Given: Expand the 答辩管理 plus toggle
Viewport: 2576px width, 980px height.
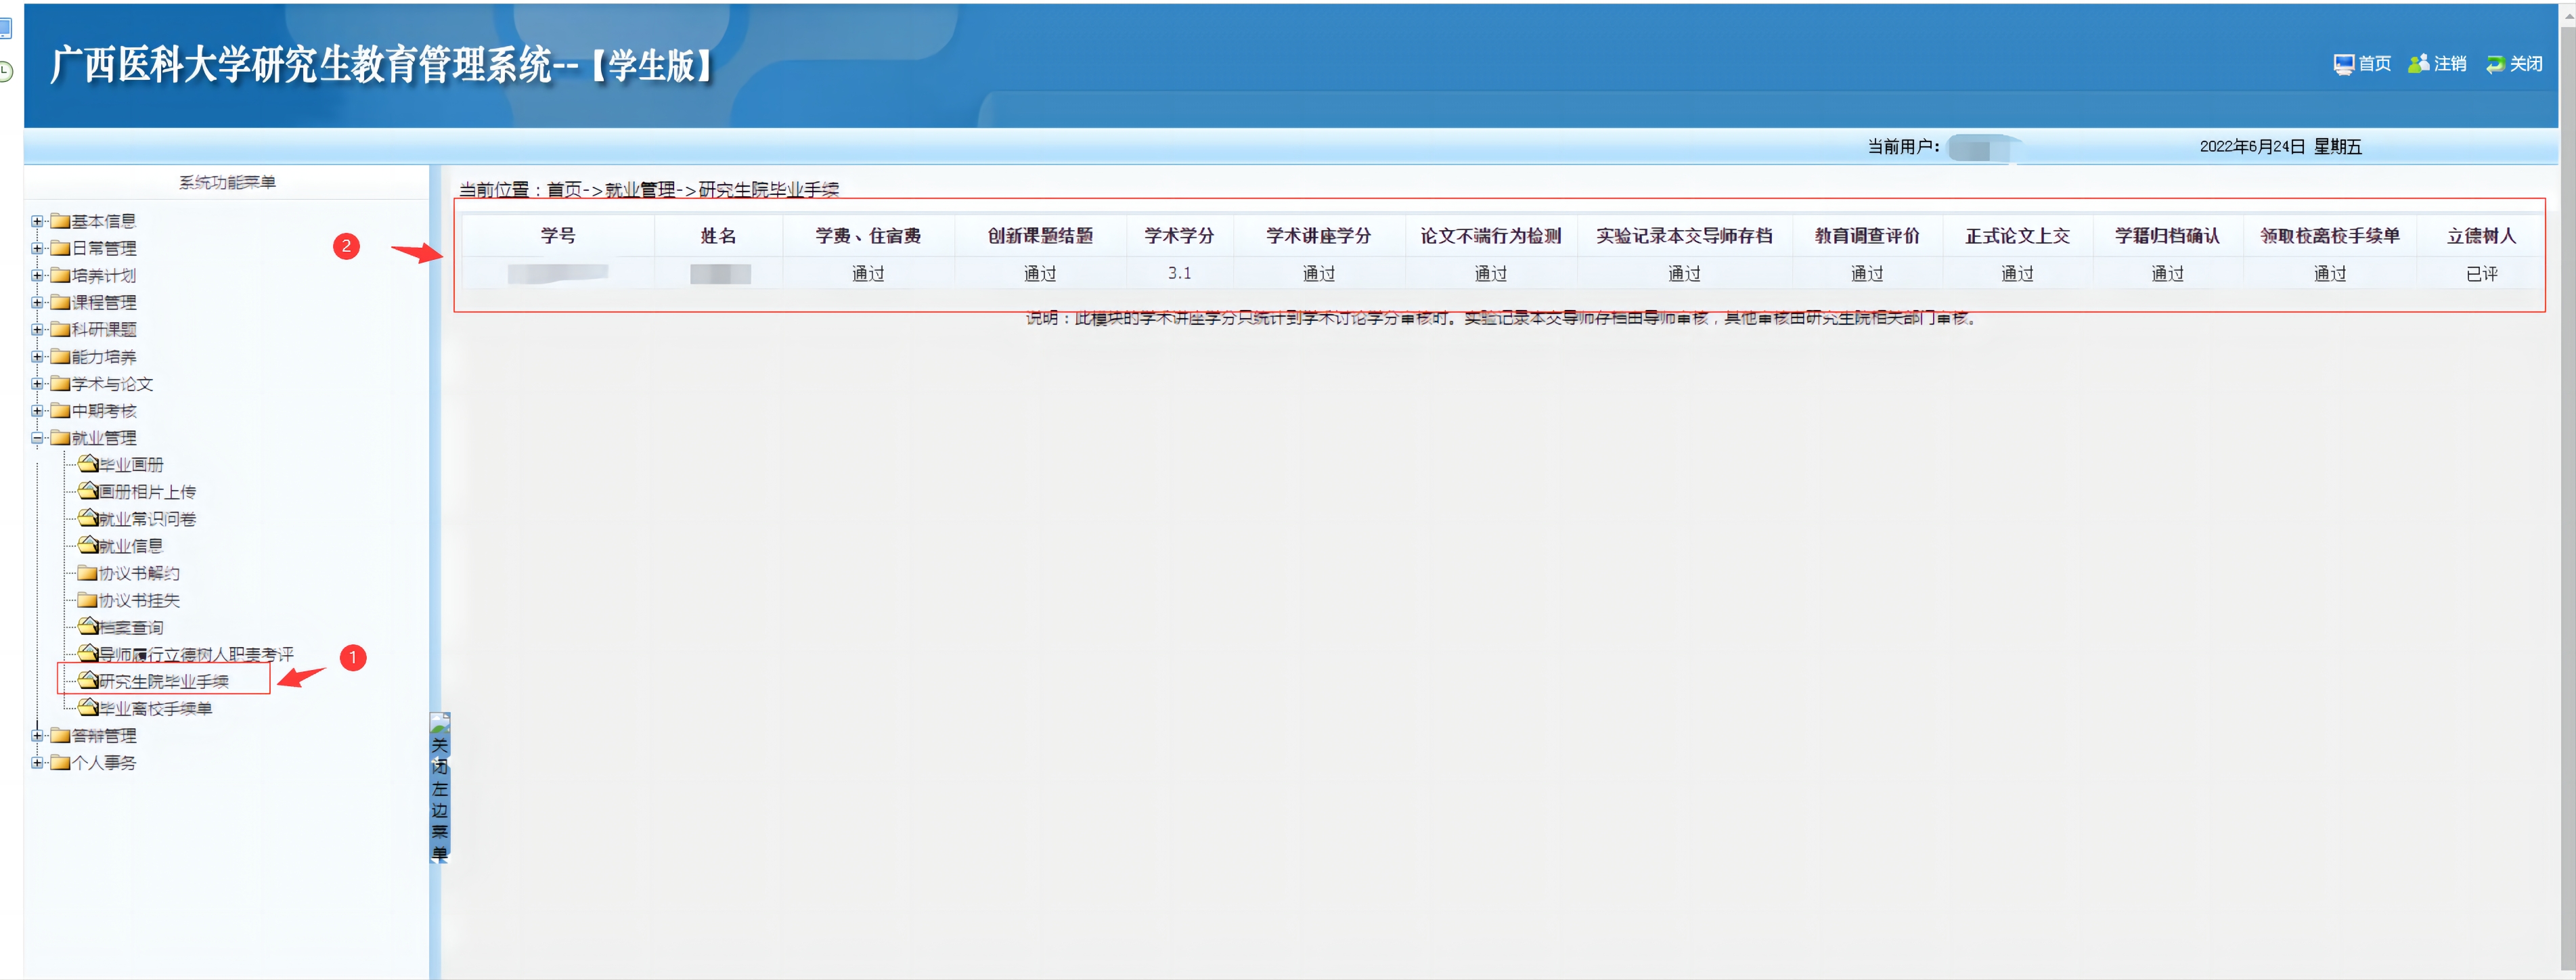Looking at the screenshot, I should click(x=37, y=735).
